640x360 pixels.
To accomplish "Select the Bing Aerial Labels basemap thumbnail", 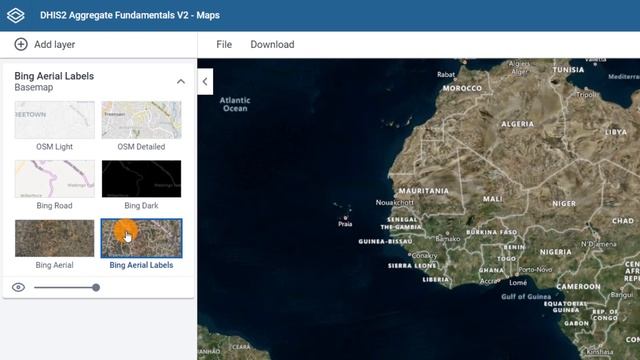I will pyautogui.click(x=141, y=238).
